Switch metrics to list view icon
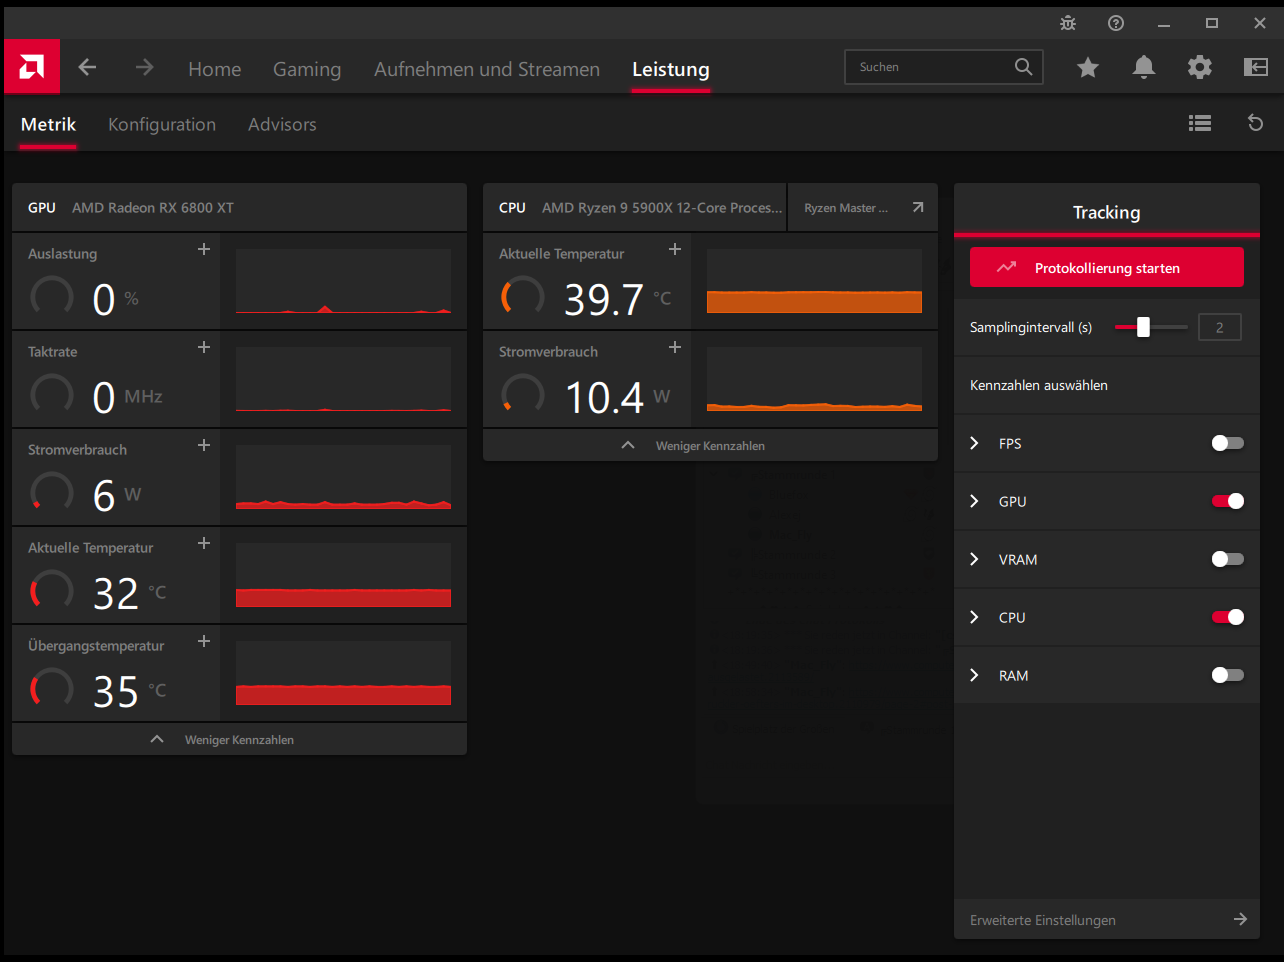The image size is (1284, 962). pyautogui.click(x=1200, y=123)
